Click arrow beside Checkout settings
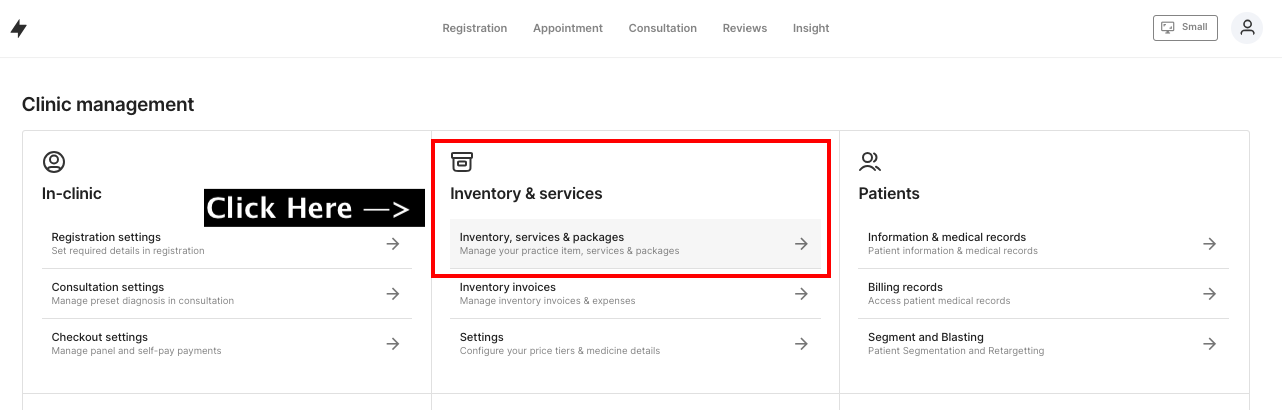The image size is (1282, 410). (393, 344)
